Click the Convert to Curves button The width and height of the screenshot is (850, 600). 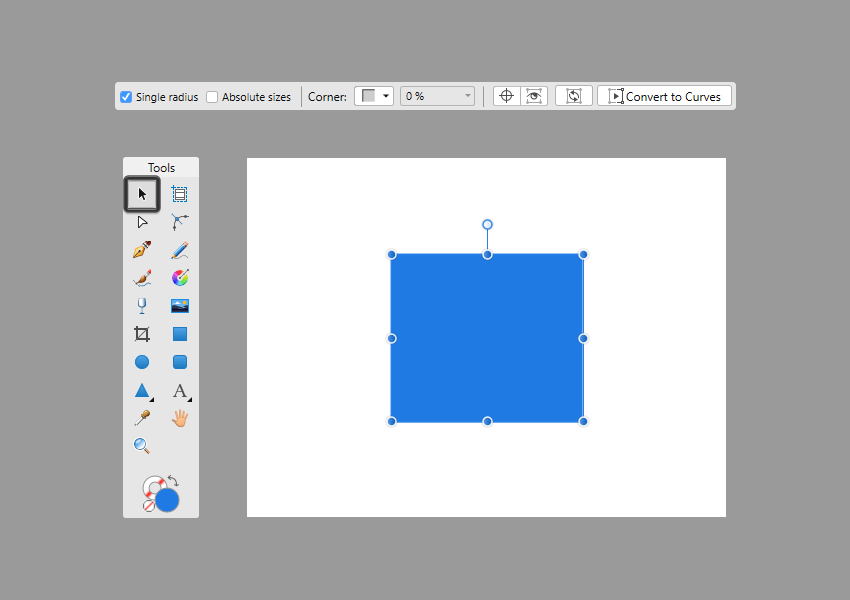tap(665, 96)
